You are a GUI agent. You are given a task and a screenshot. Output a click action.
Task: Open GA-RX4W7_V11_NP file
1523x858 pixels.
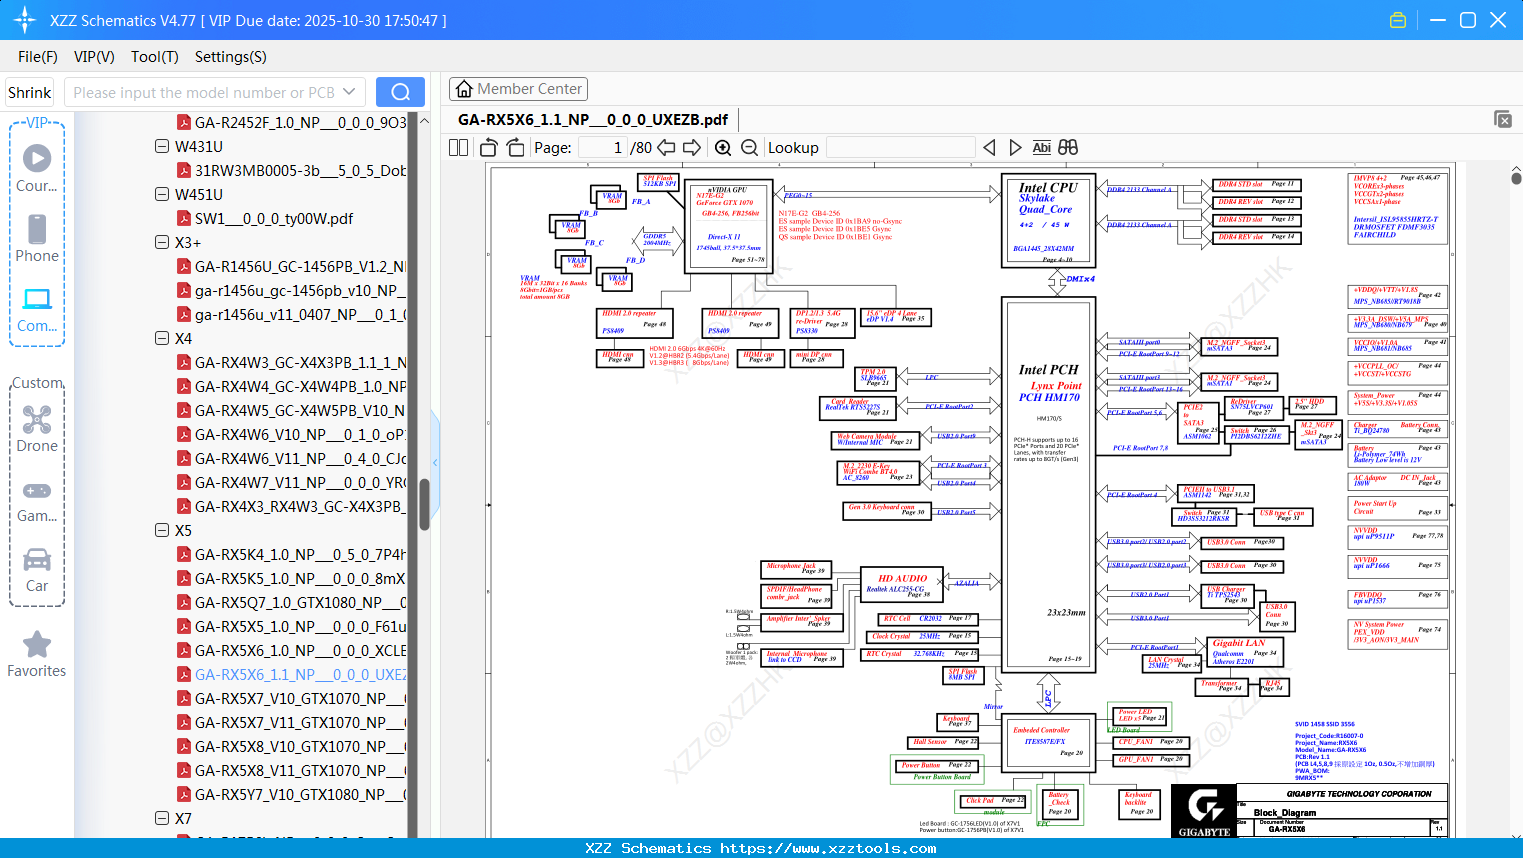coord(300,482)
